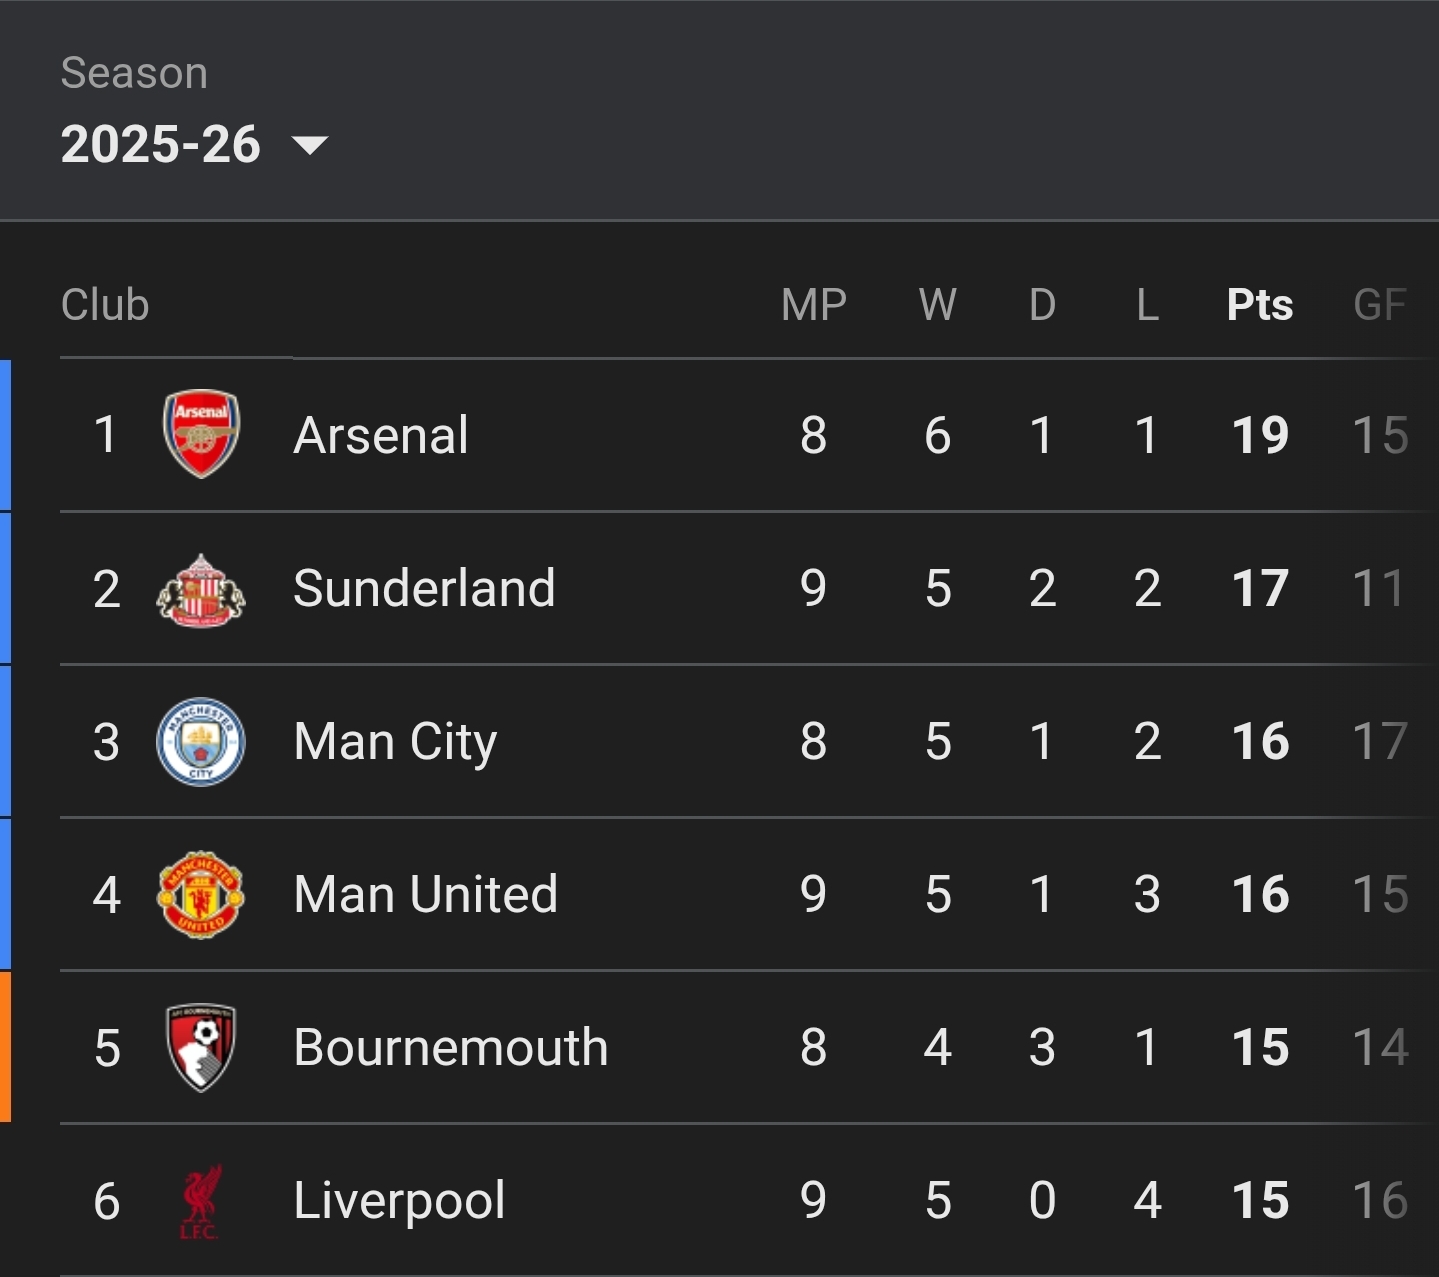Click Arsenal's 19 points value

coord(1260,435)
